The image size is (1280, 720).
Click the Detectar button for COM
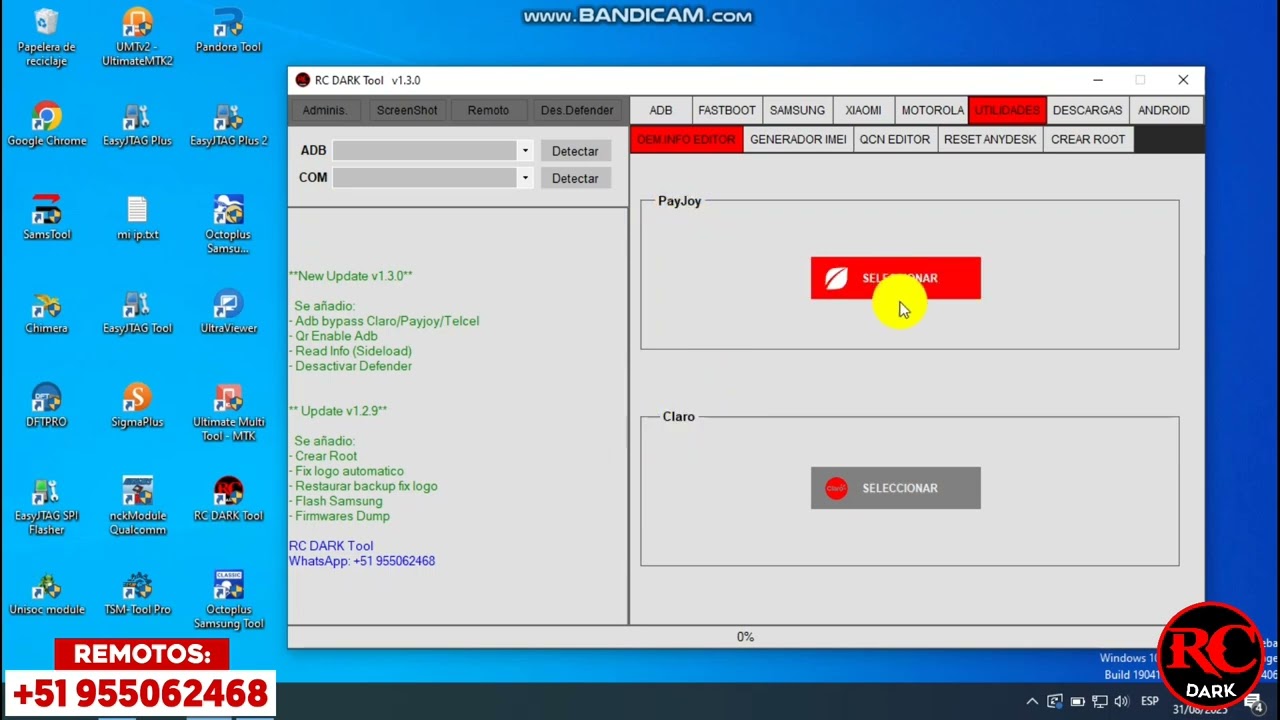(x=575, y=178)
